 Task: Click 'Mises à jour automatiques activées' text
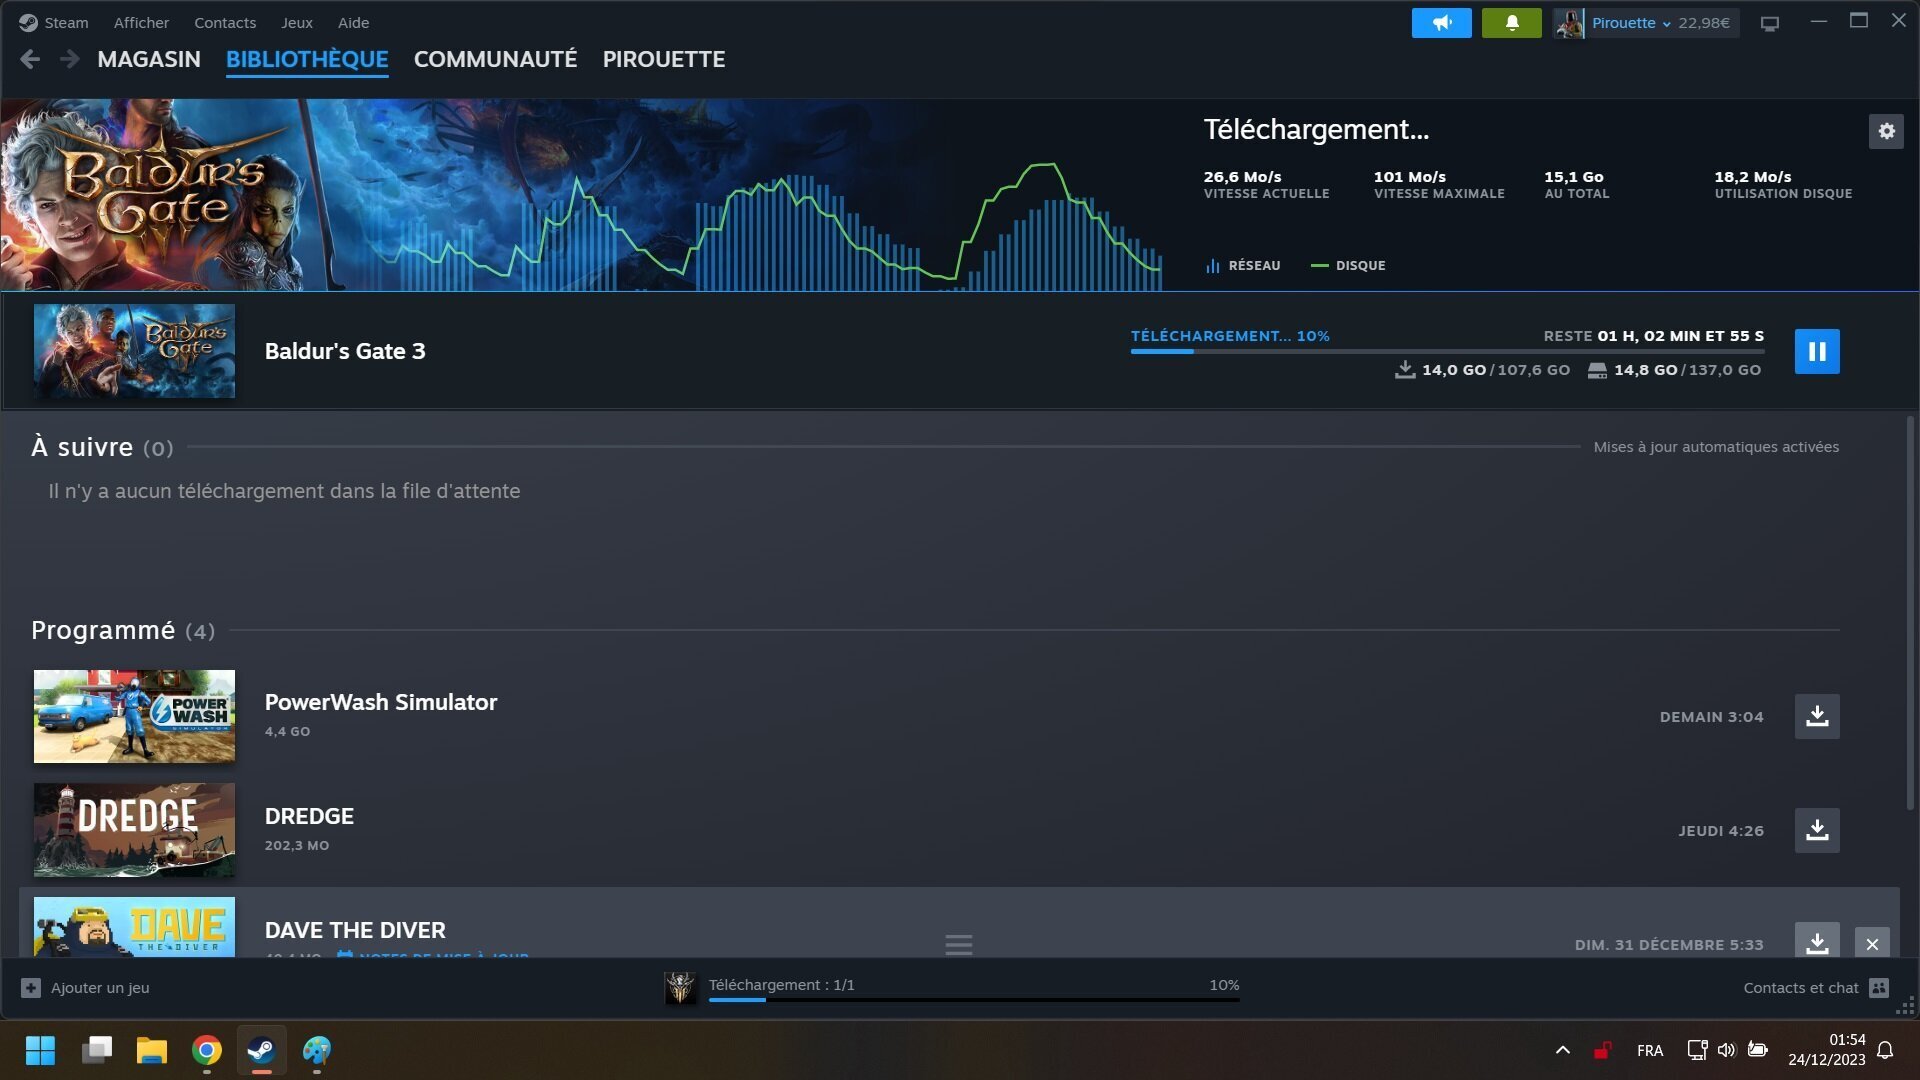point(1716,447)
